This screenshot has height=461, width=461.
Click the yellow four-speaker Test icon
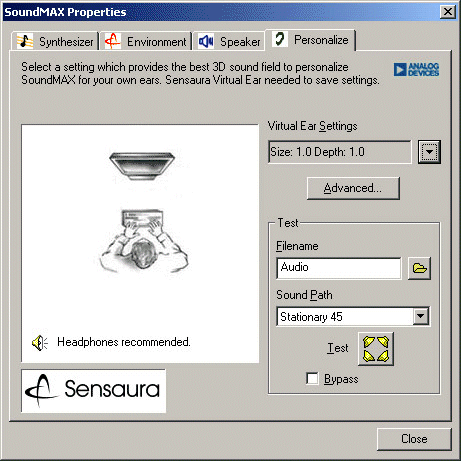(x=376, y=349)
